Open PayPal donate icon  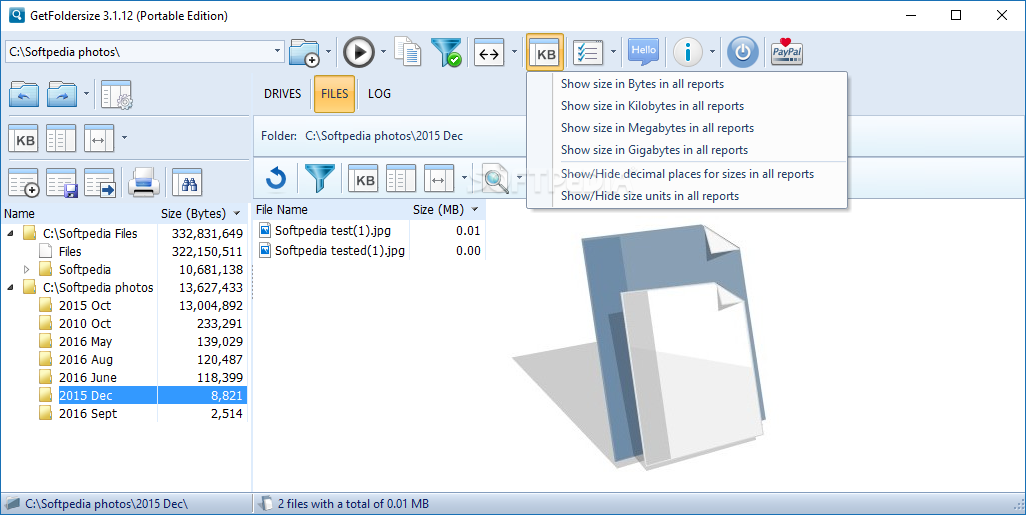click(x=787, y=52)
